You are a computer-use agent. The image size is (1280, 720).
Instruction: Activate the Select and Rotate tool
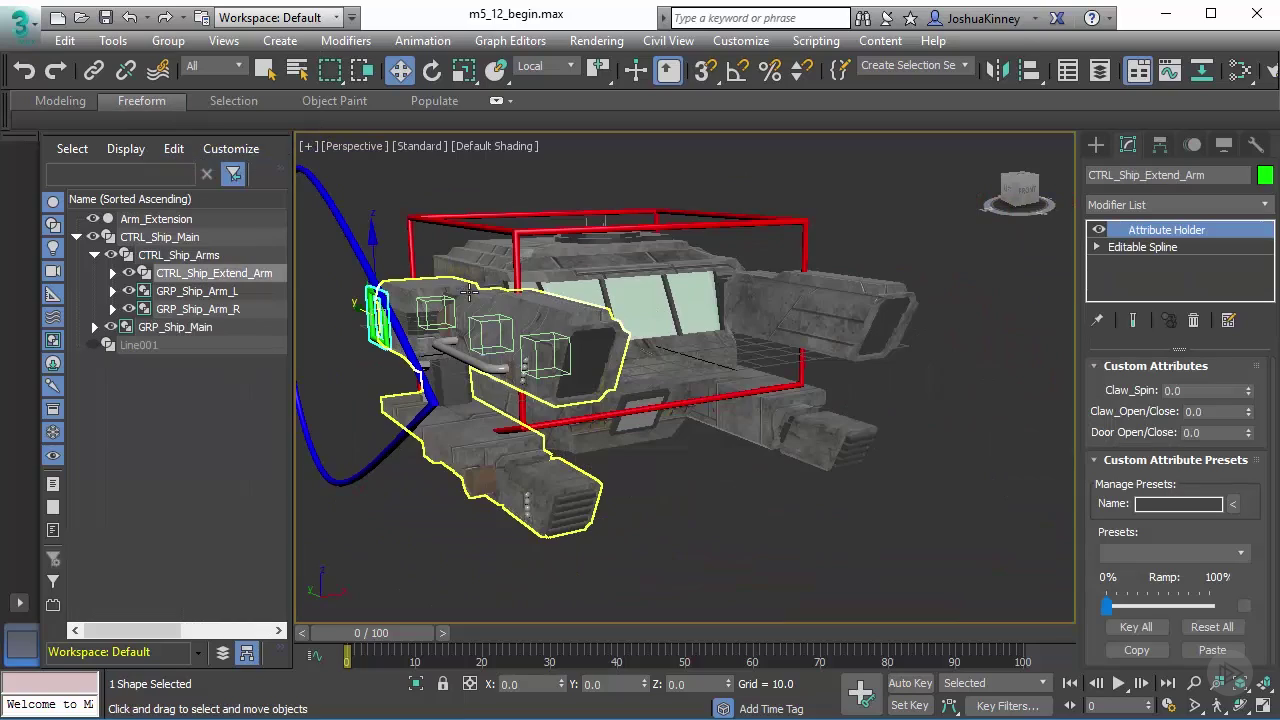pos(432,70)
